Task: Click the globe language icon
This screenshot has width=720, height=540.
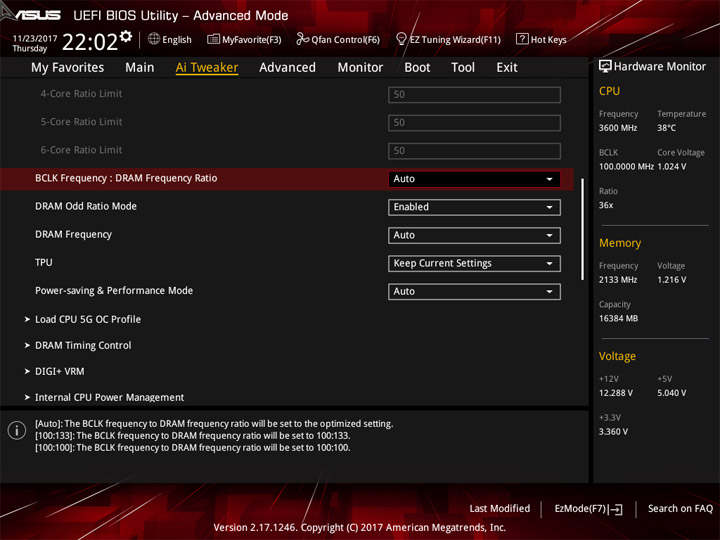Action: tap(154, 39)
